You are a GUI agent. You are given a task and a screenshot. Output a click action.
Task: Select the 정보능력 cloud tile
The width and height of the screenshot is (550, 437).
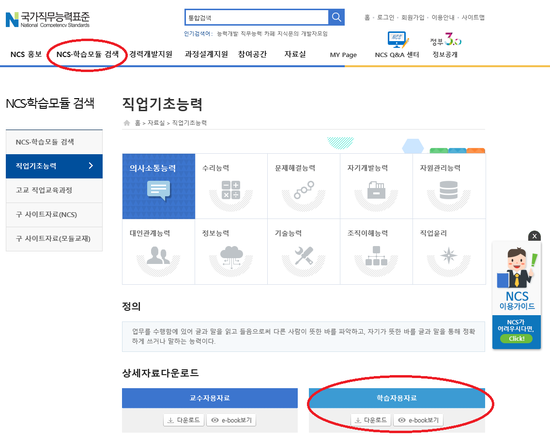(x=231, y=251)
